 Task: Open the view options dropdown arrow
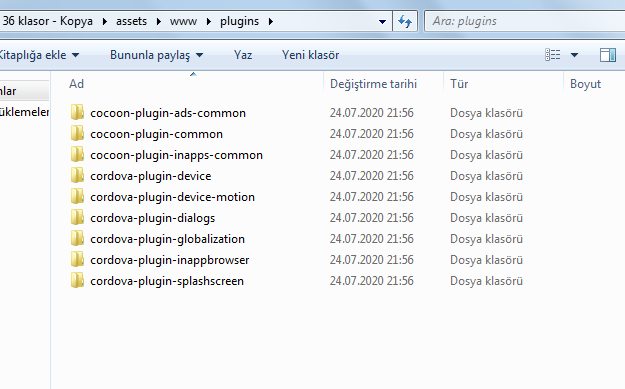(574, 55)
